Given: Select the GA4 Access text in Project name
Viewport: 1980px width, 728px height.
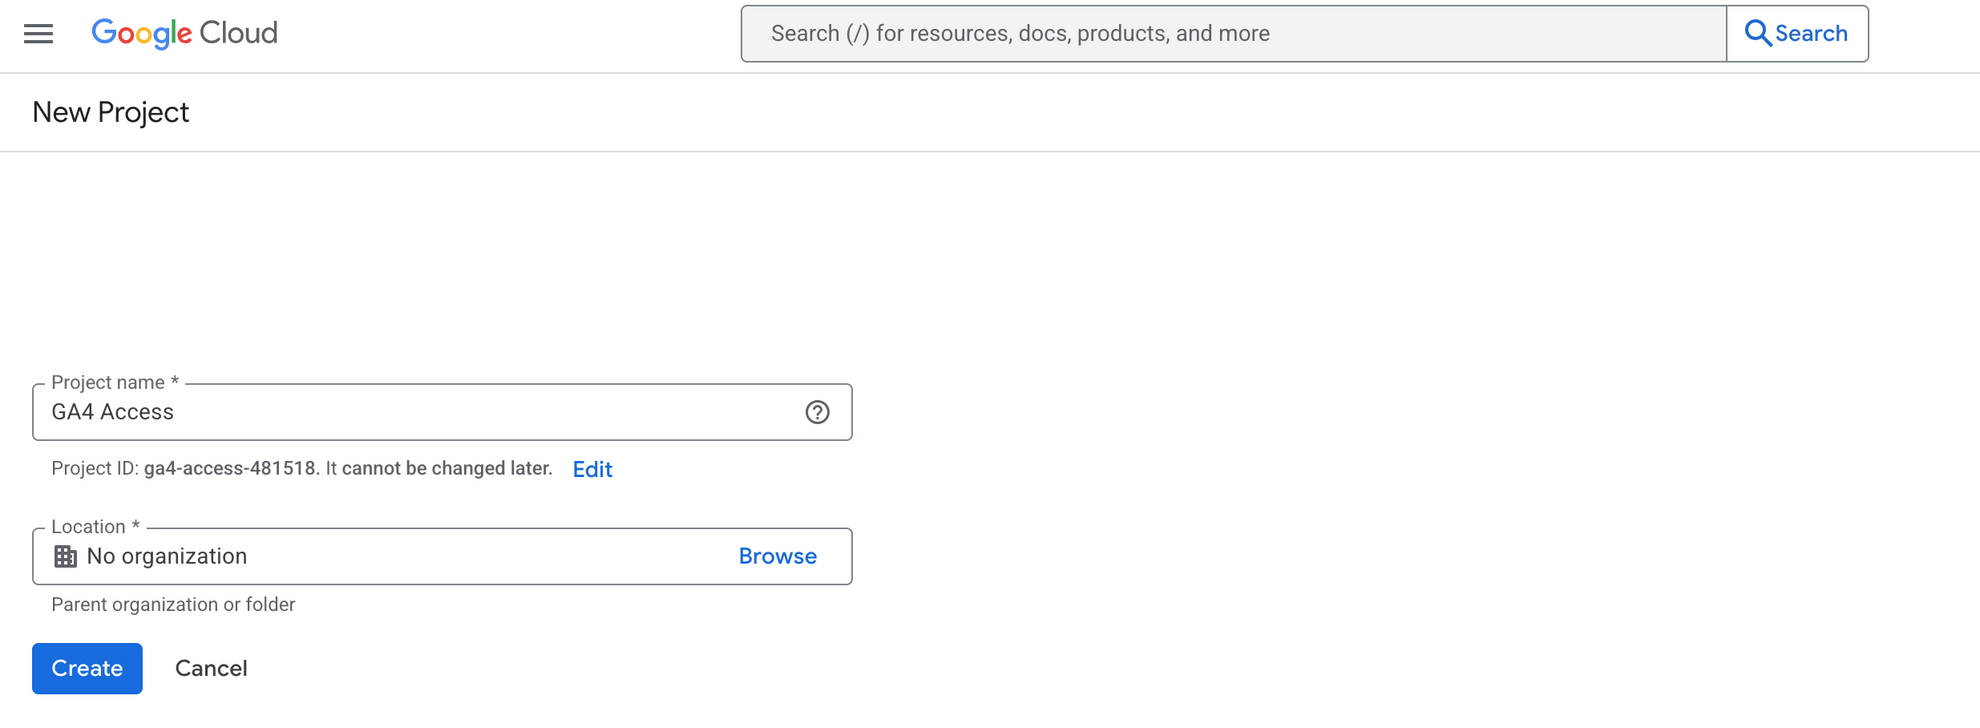Looking at the screenshot, I should point(113,411).
